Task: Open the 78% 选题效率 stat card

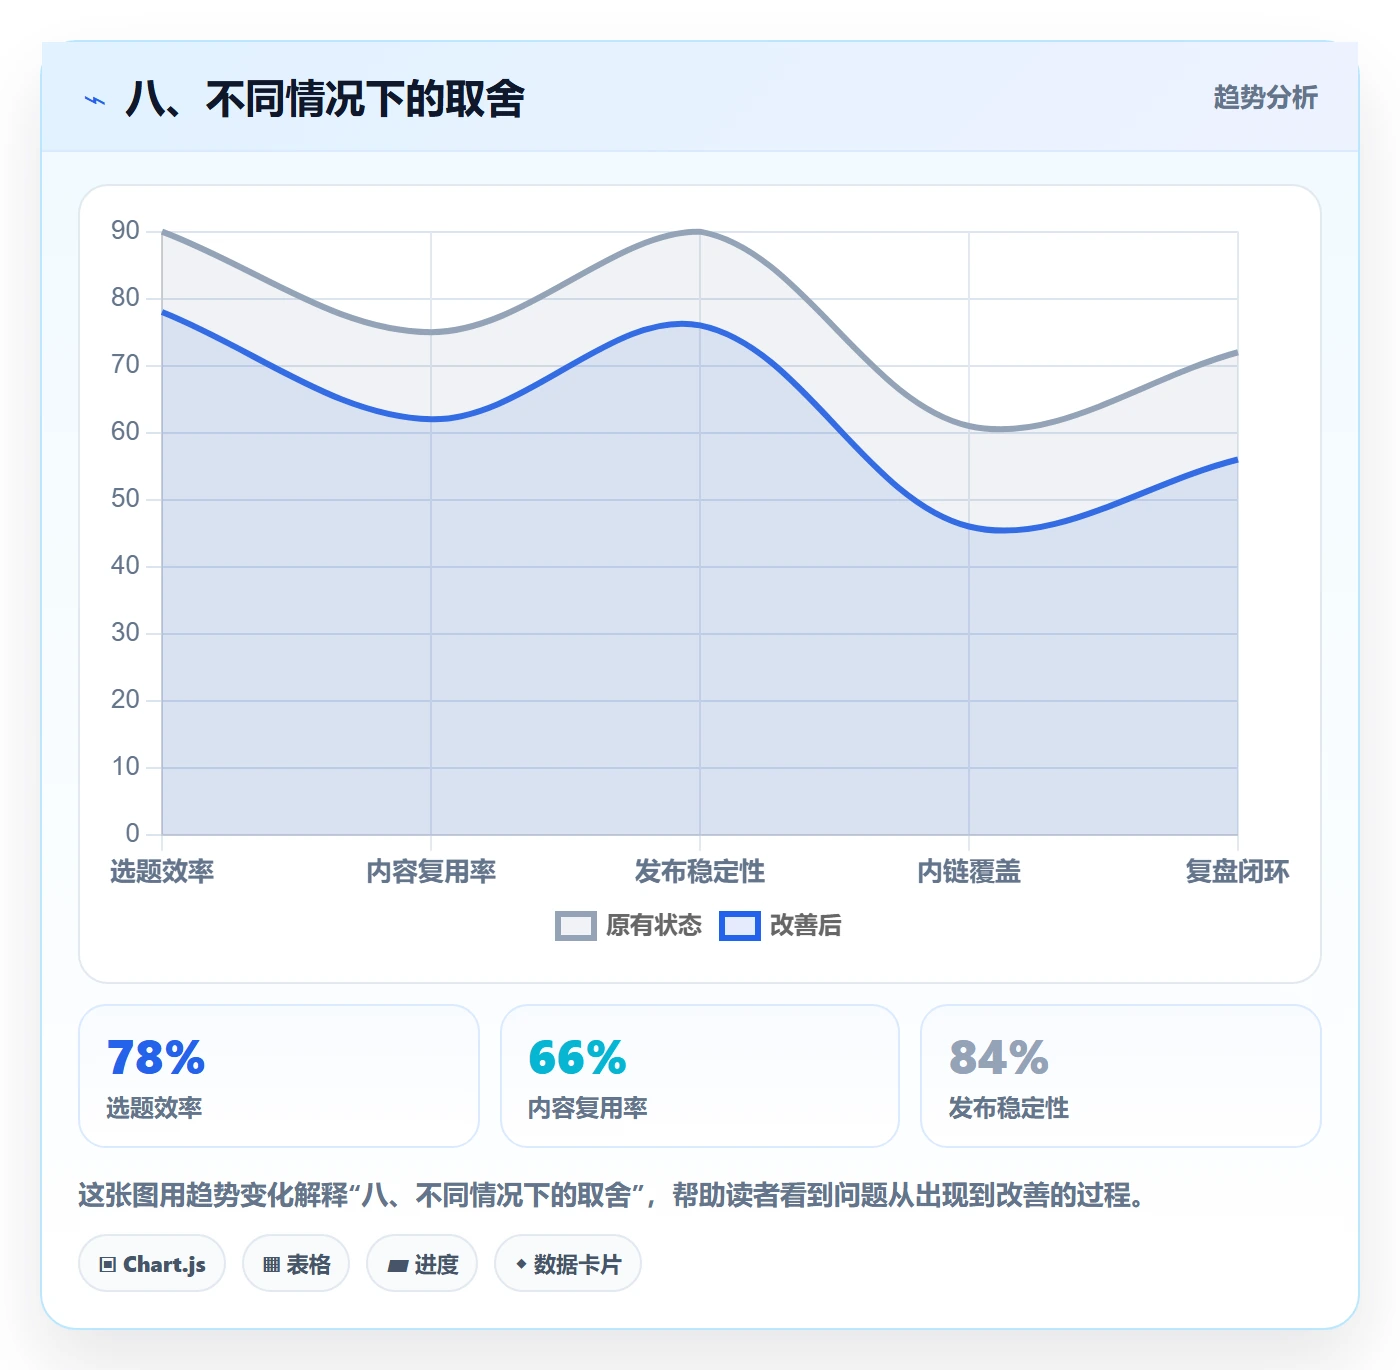Action: [279, 1076]
